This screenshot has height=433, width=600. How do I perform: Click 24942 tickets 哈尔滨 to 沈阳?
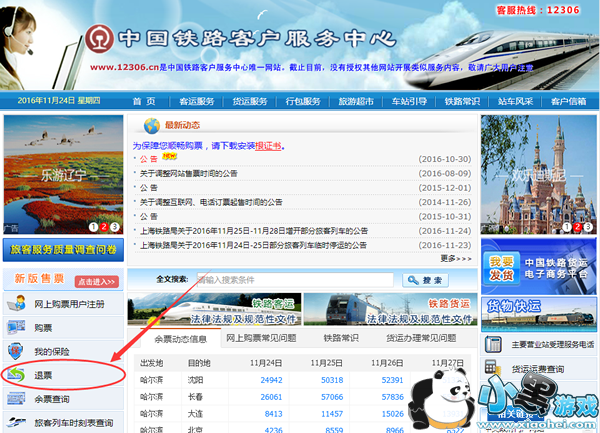[271, 380]
